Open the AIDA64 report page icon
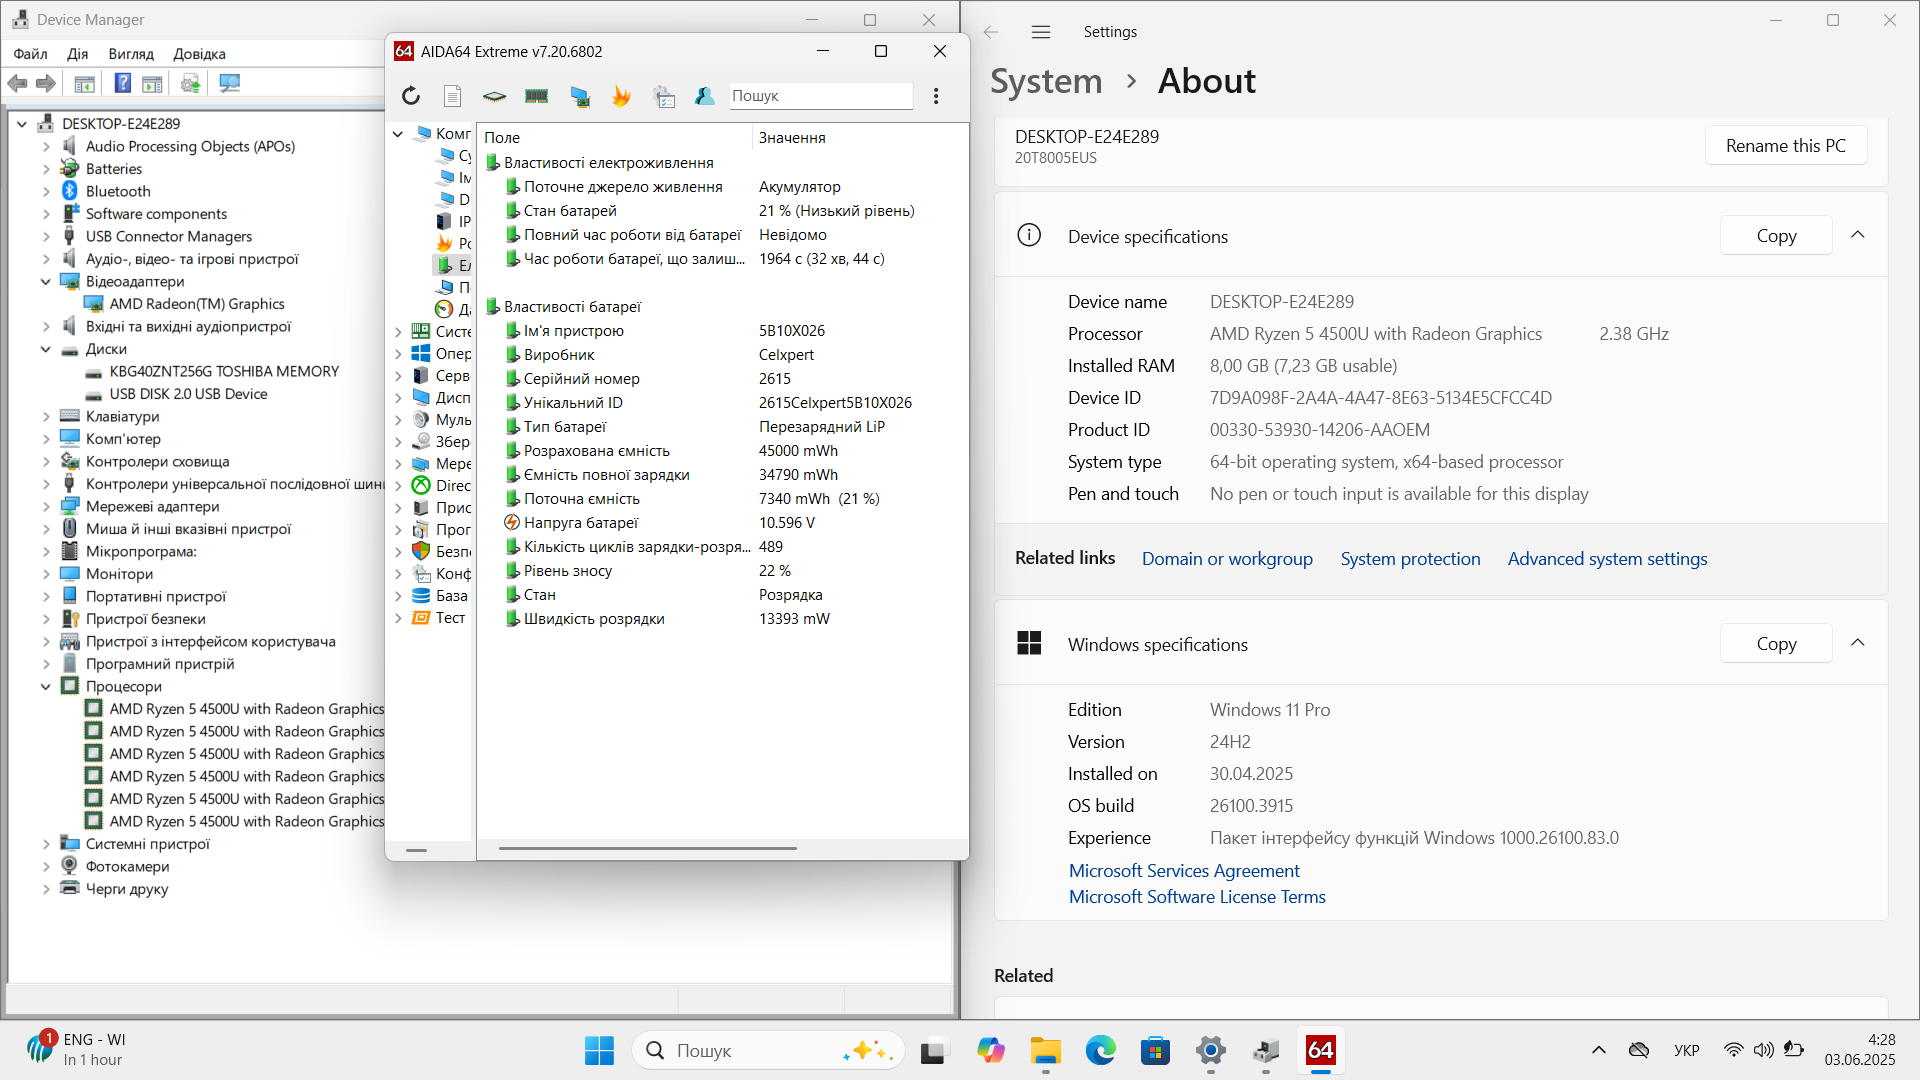 [x=453, y=96]
